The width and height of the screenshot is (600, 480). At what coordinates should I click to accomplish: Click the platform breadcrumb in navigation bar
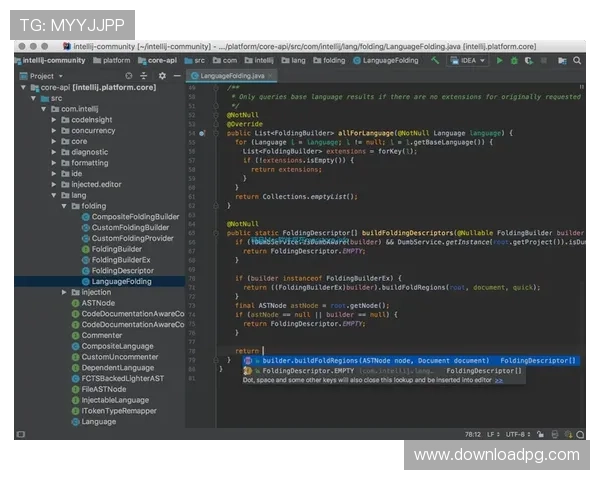[x=116, y=60]
